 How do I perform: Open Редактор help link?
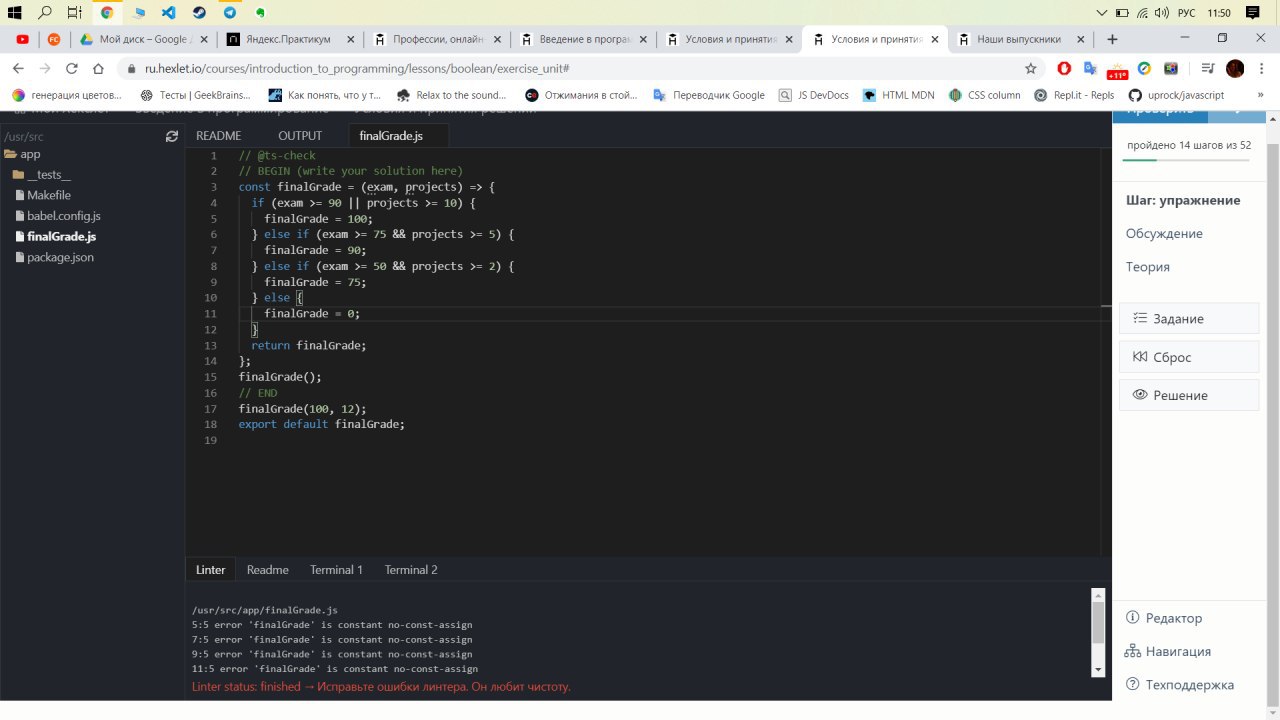coord(1164,618)
